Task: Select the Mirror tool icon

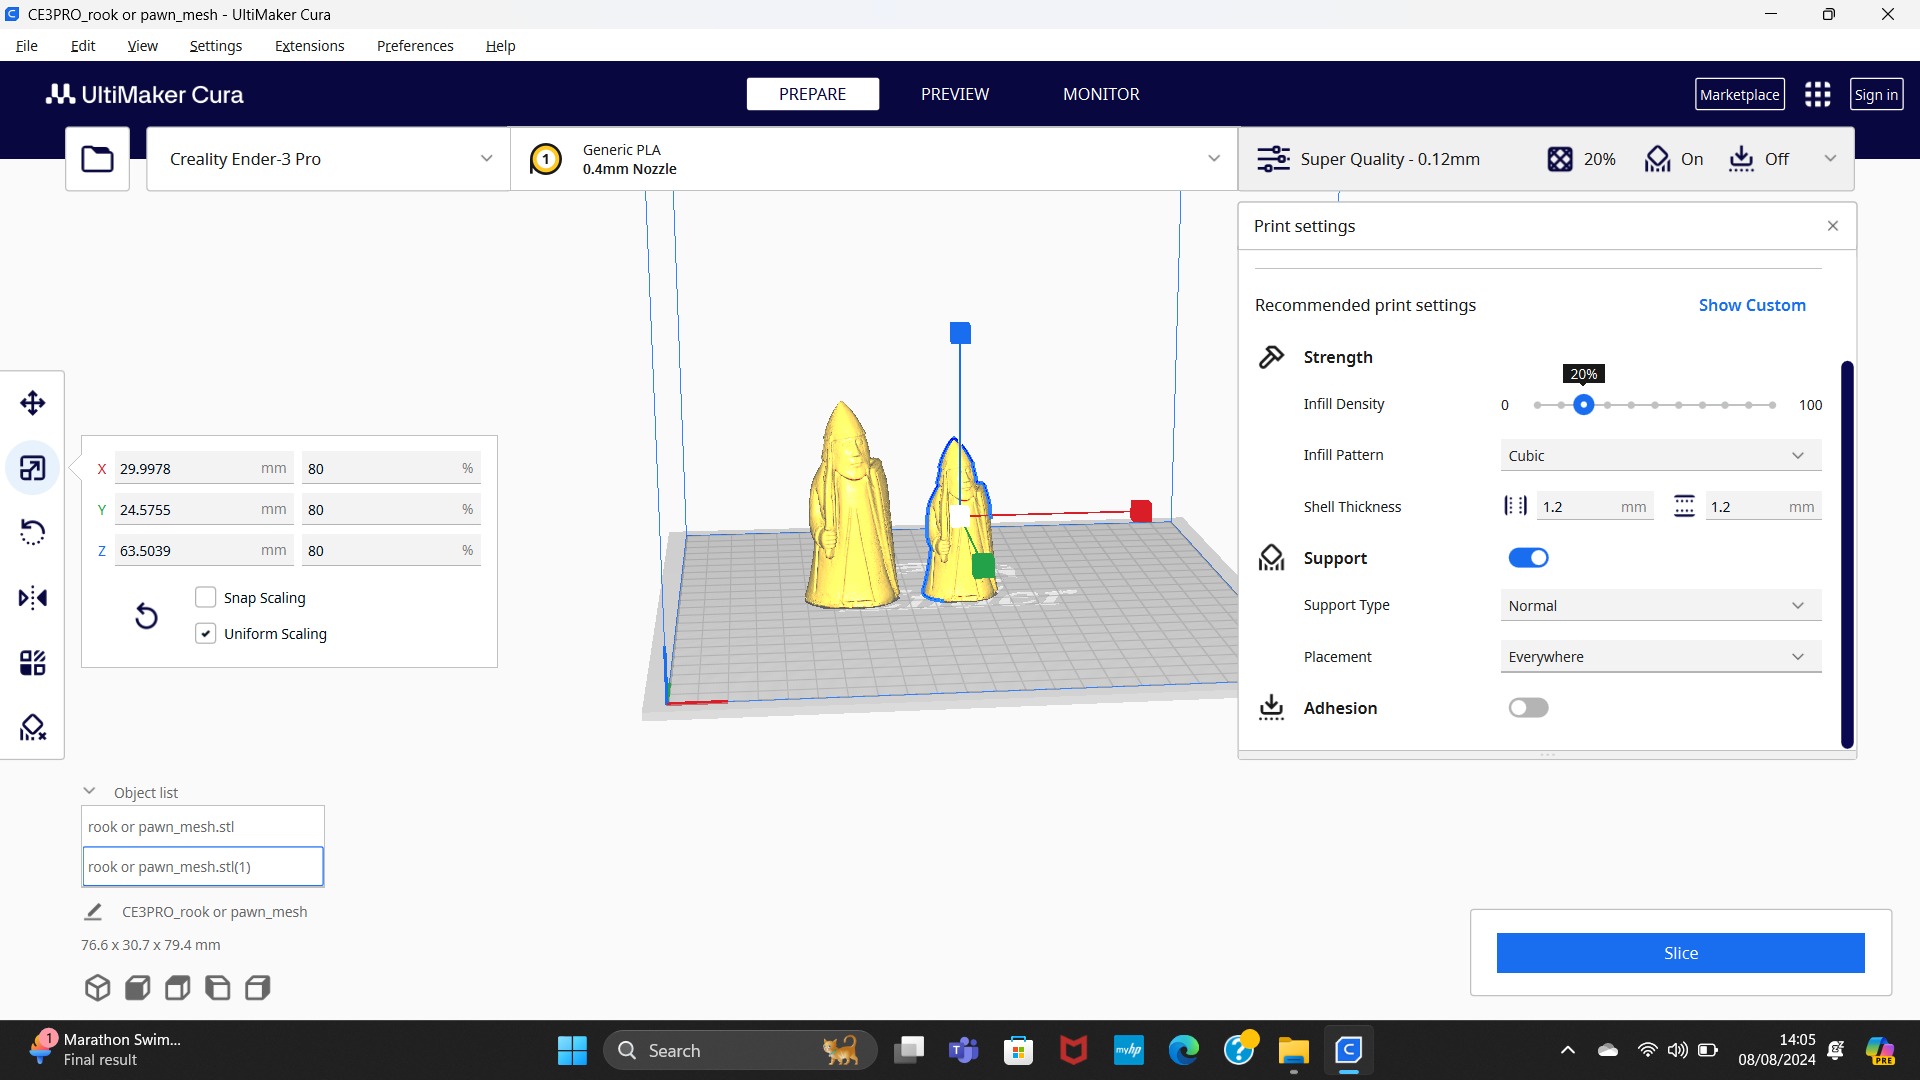Action: pos(32,598)
